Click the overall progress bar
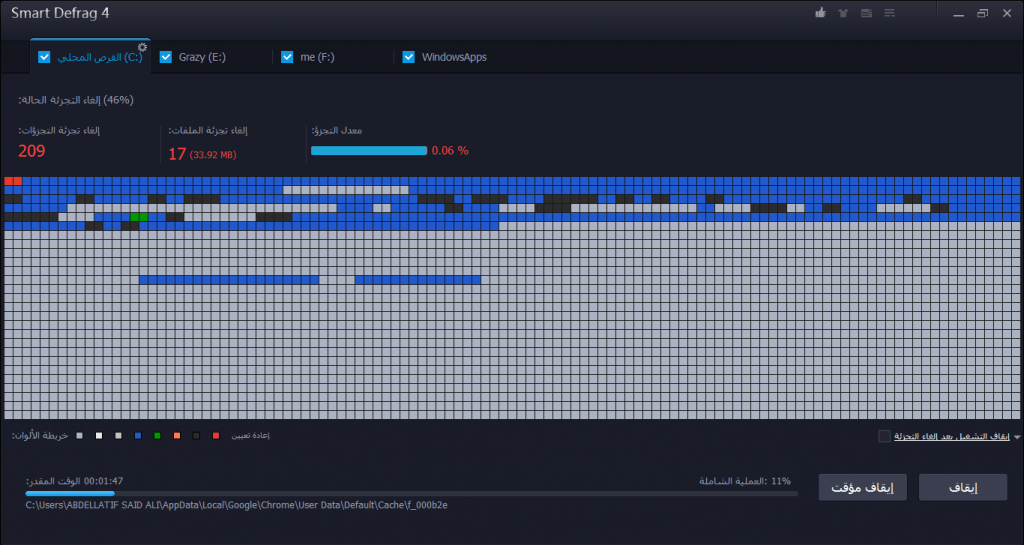This screenshot has width=1024, height=545. [x=411, y=494]
